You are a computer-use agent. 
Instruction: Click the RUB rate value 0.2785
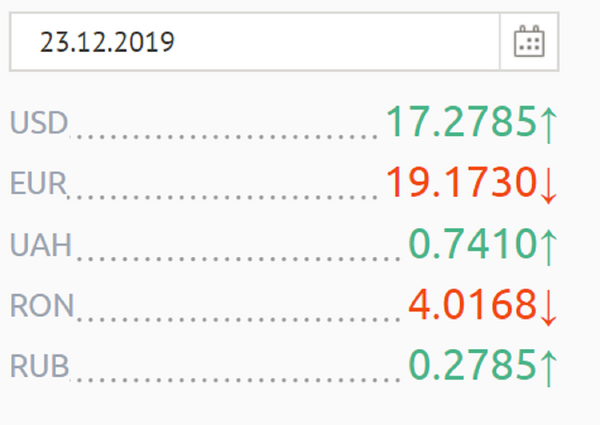pos(473,365)
